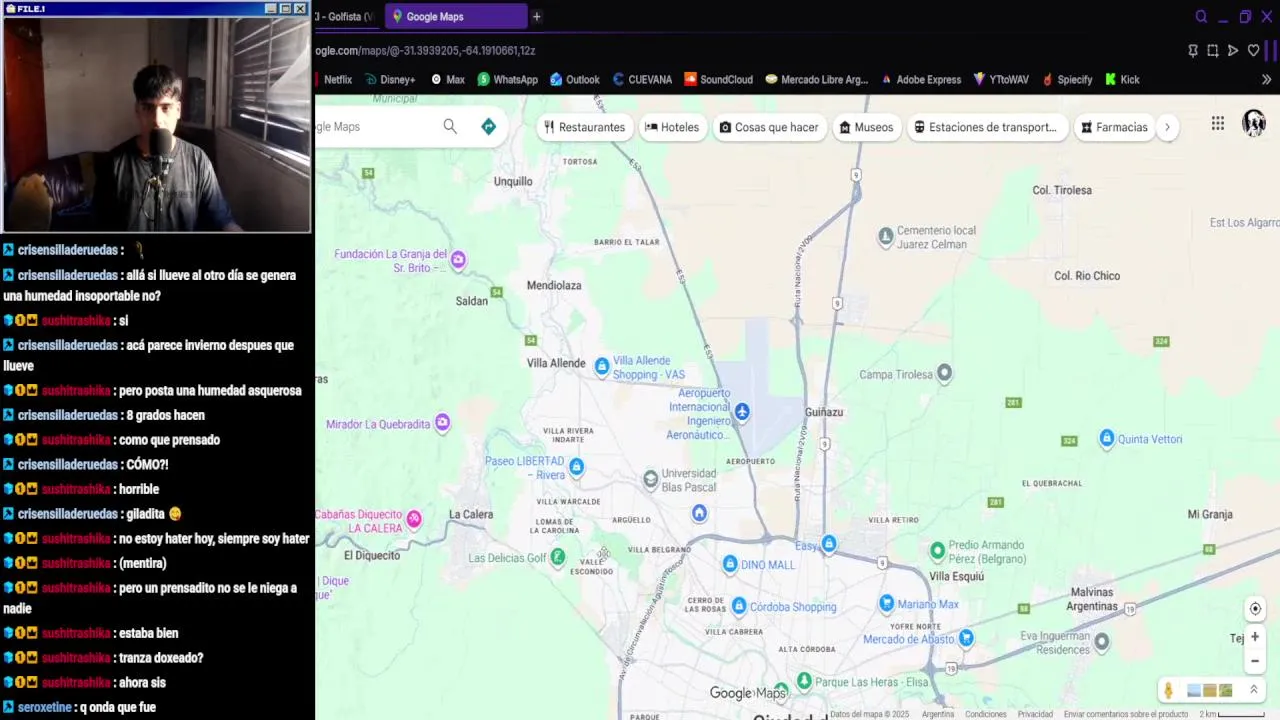Take a snapshot with the capture icon

[x=1213, y=50]
